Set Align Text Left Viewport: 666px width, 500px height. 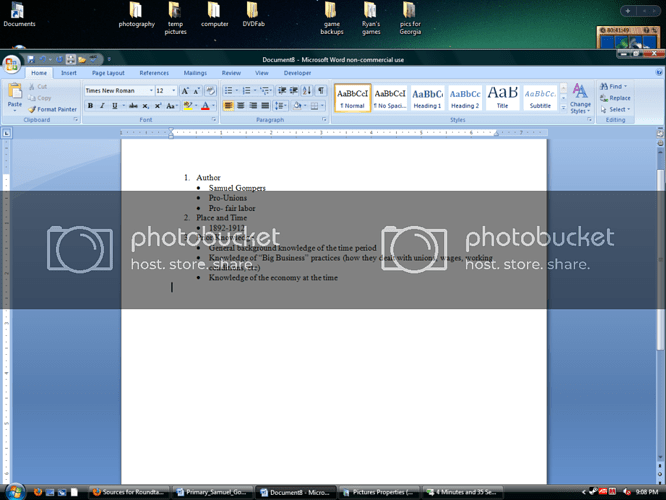(x=229, y=106)
